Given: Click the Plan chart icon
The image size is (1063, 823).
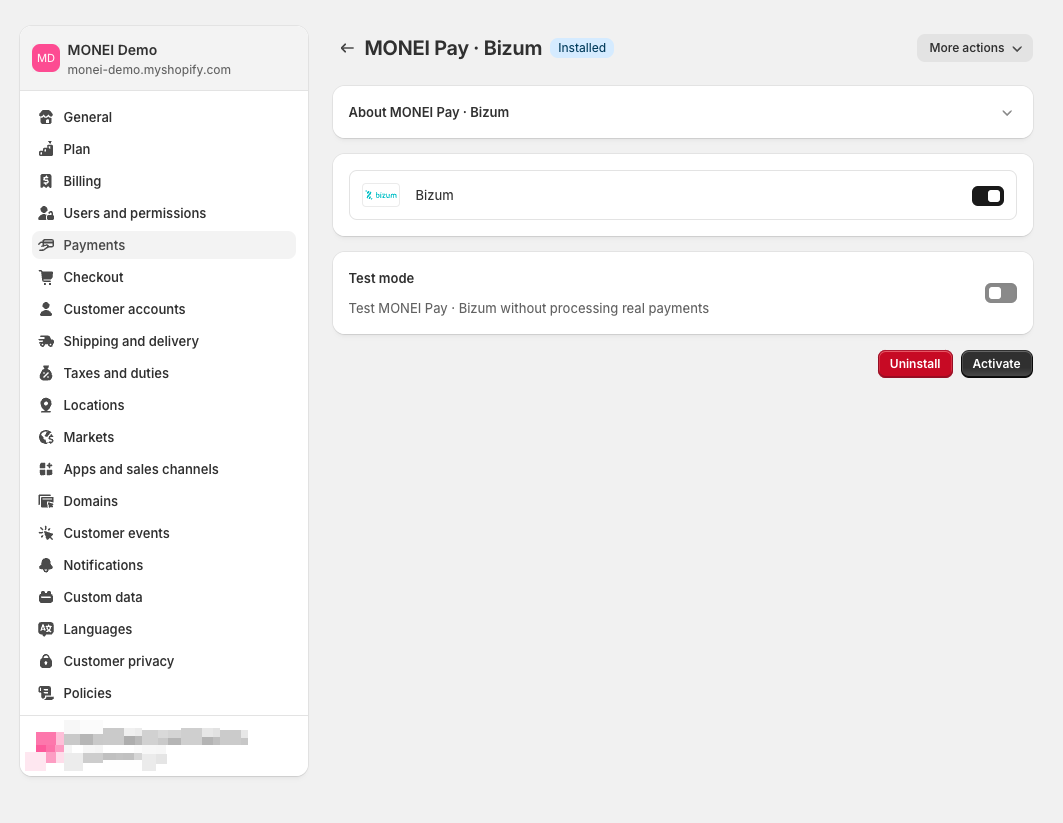Looking at the screenshot, I should click(x=46, y=149).
